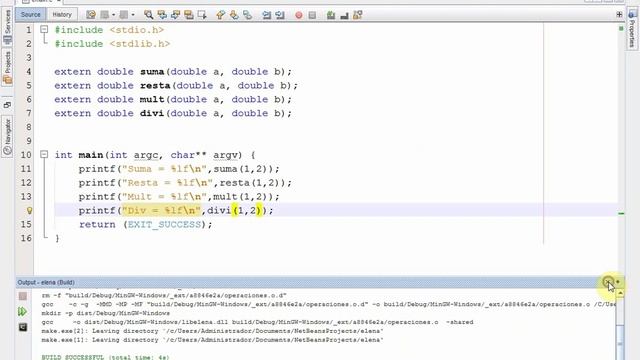Switch to the Source view tab

pos(31,15)
